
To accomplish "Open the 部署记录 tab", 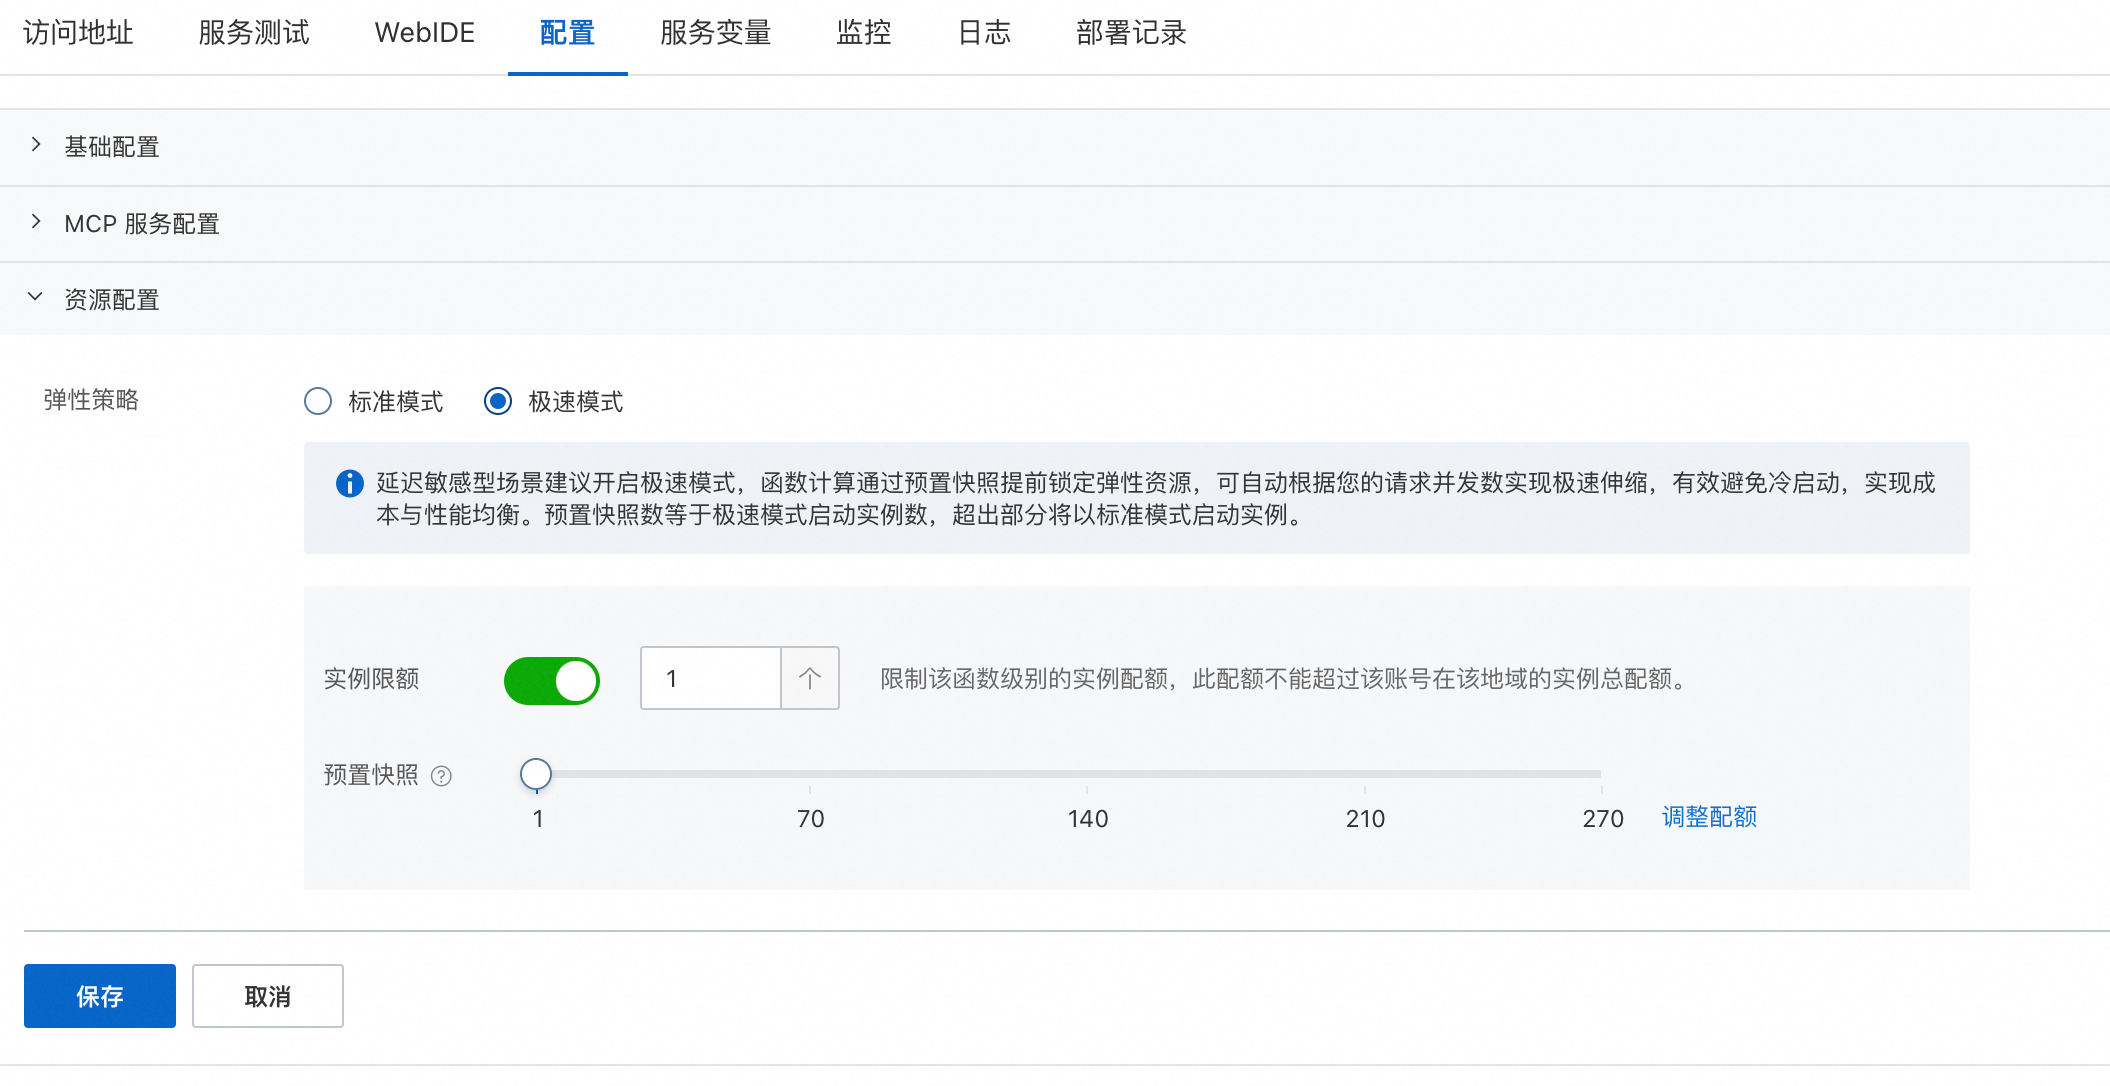I will [1131, 33].
